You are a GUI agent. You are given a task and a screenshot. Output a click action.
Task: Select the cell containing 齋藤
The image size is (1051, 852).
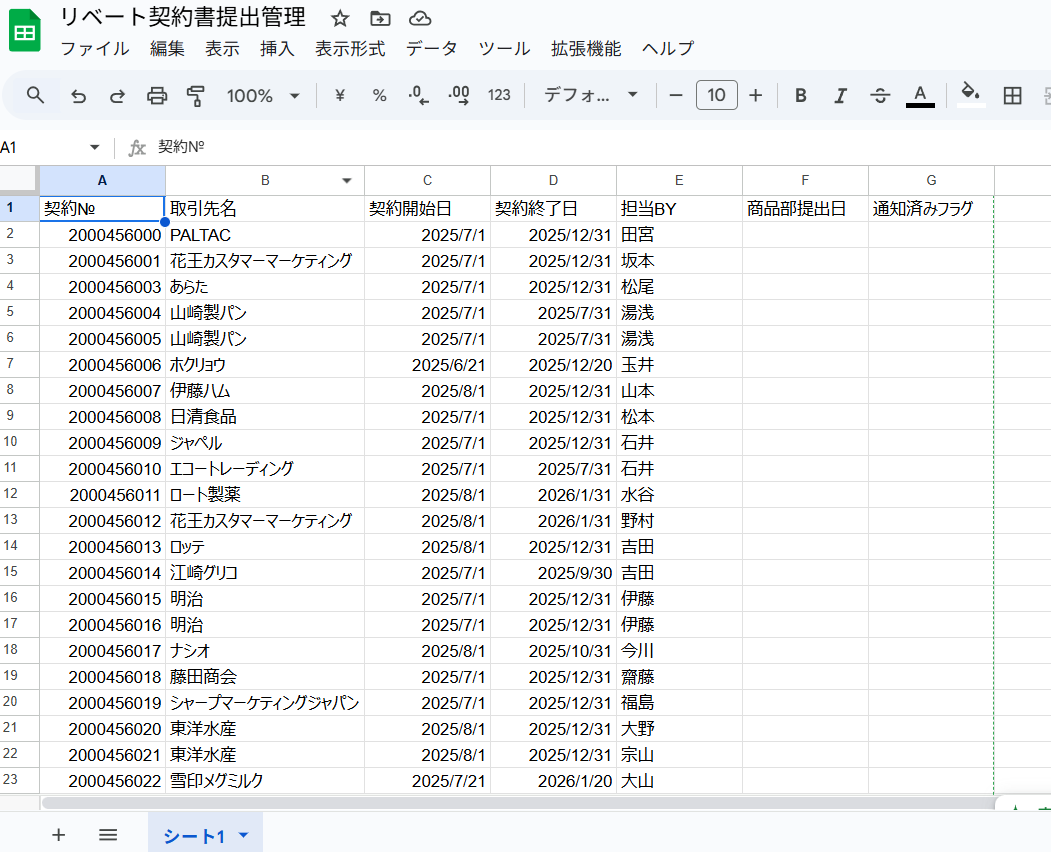[679, 676]
